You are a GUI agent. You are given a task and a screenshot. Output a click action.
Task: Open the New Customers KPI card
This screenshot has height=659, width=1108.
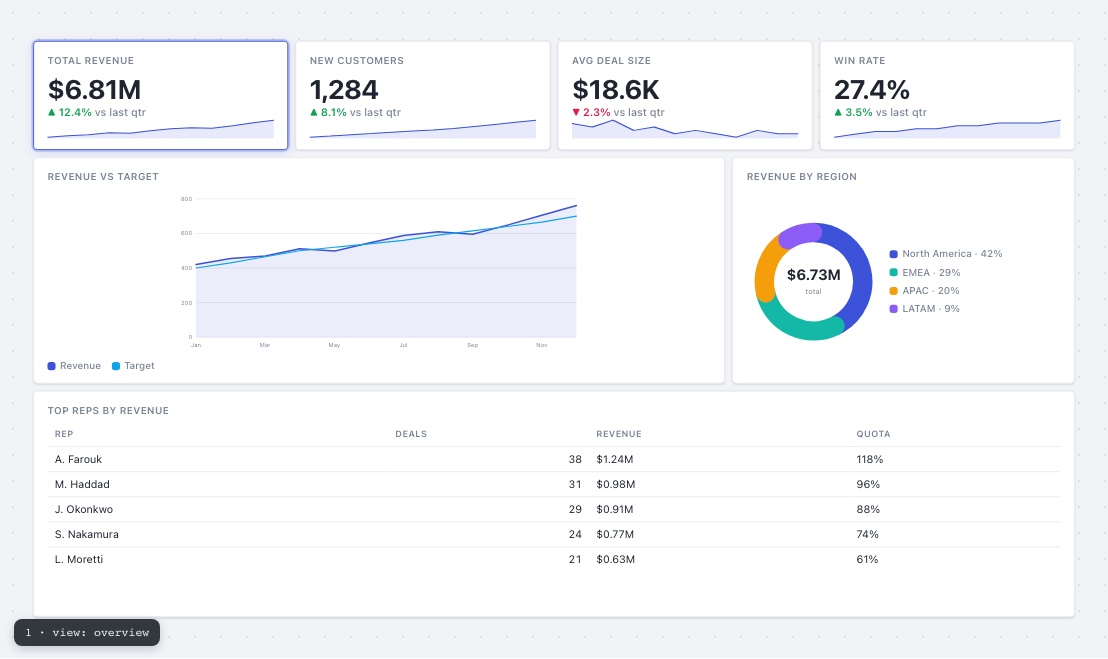pos(423,95)
